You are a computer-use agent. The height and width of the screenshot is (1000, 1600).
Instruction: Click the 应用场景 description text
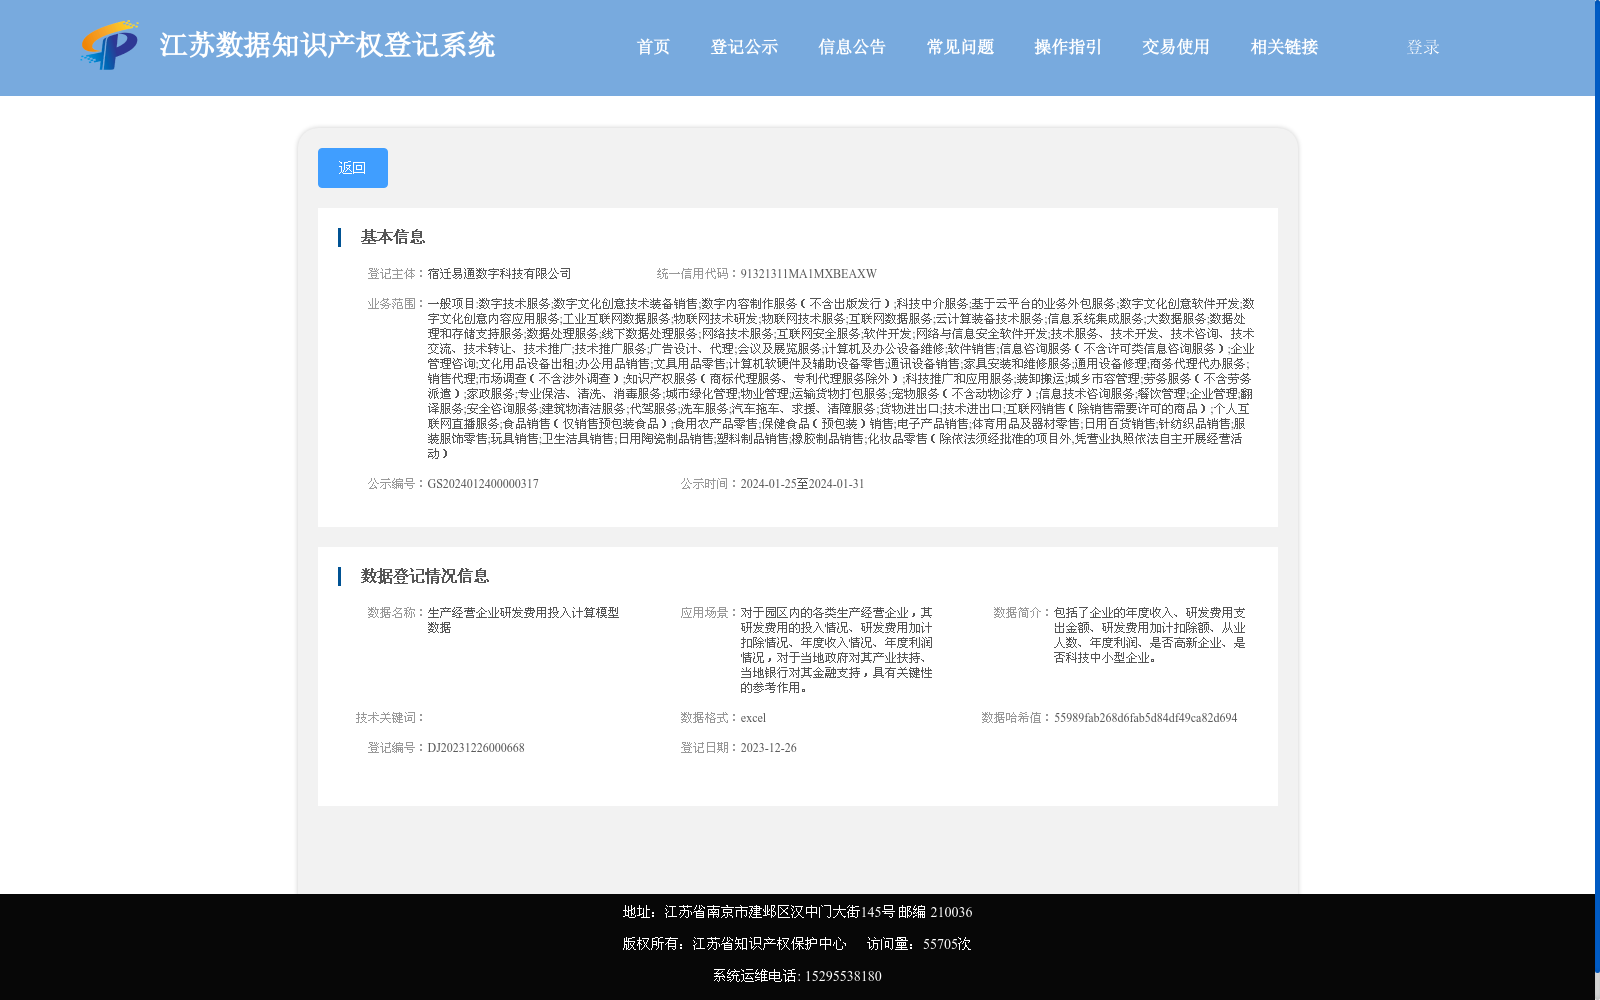click(x=836, y=650)
